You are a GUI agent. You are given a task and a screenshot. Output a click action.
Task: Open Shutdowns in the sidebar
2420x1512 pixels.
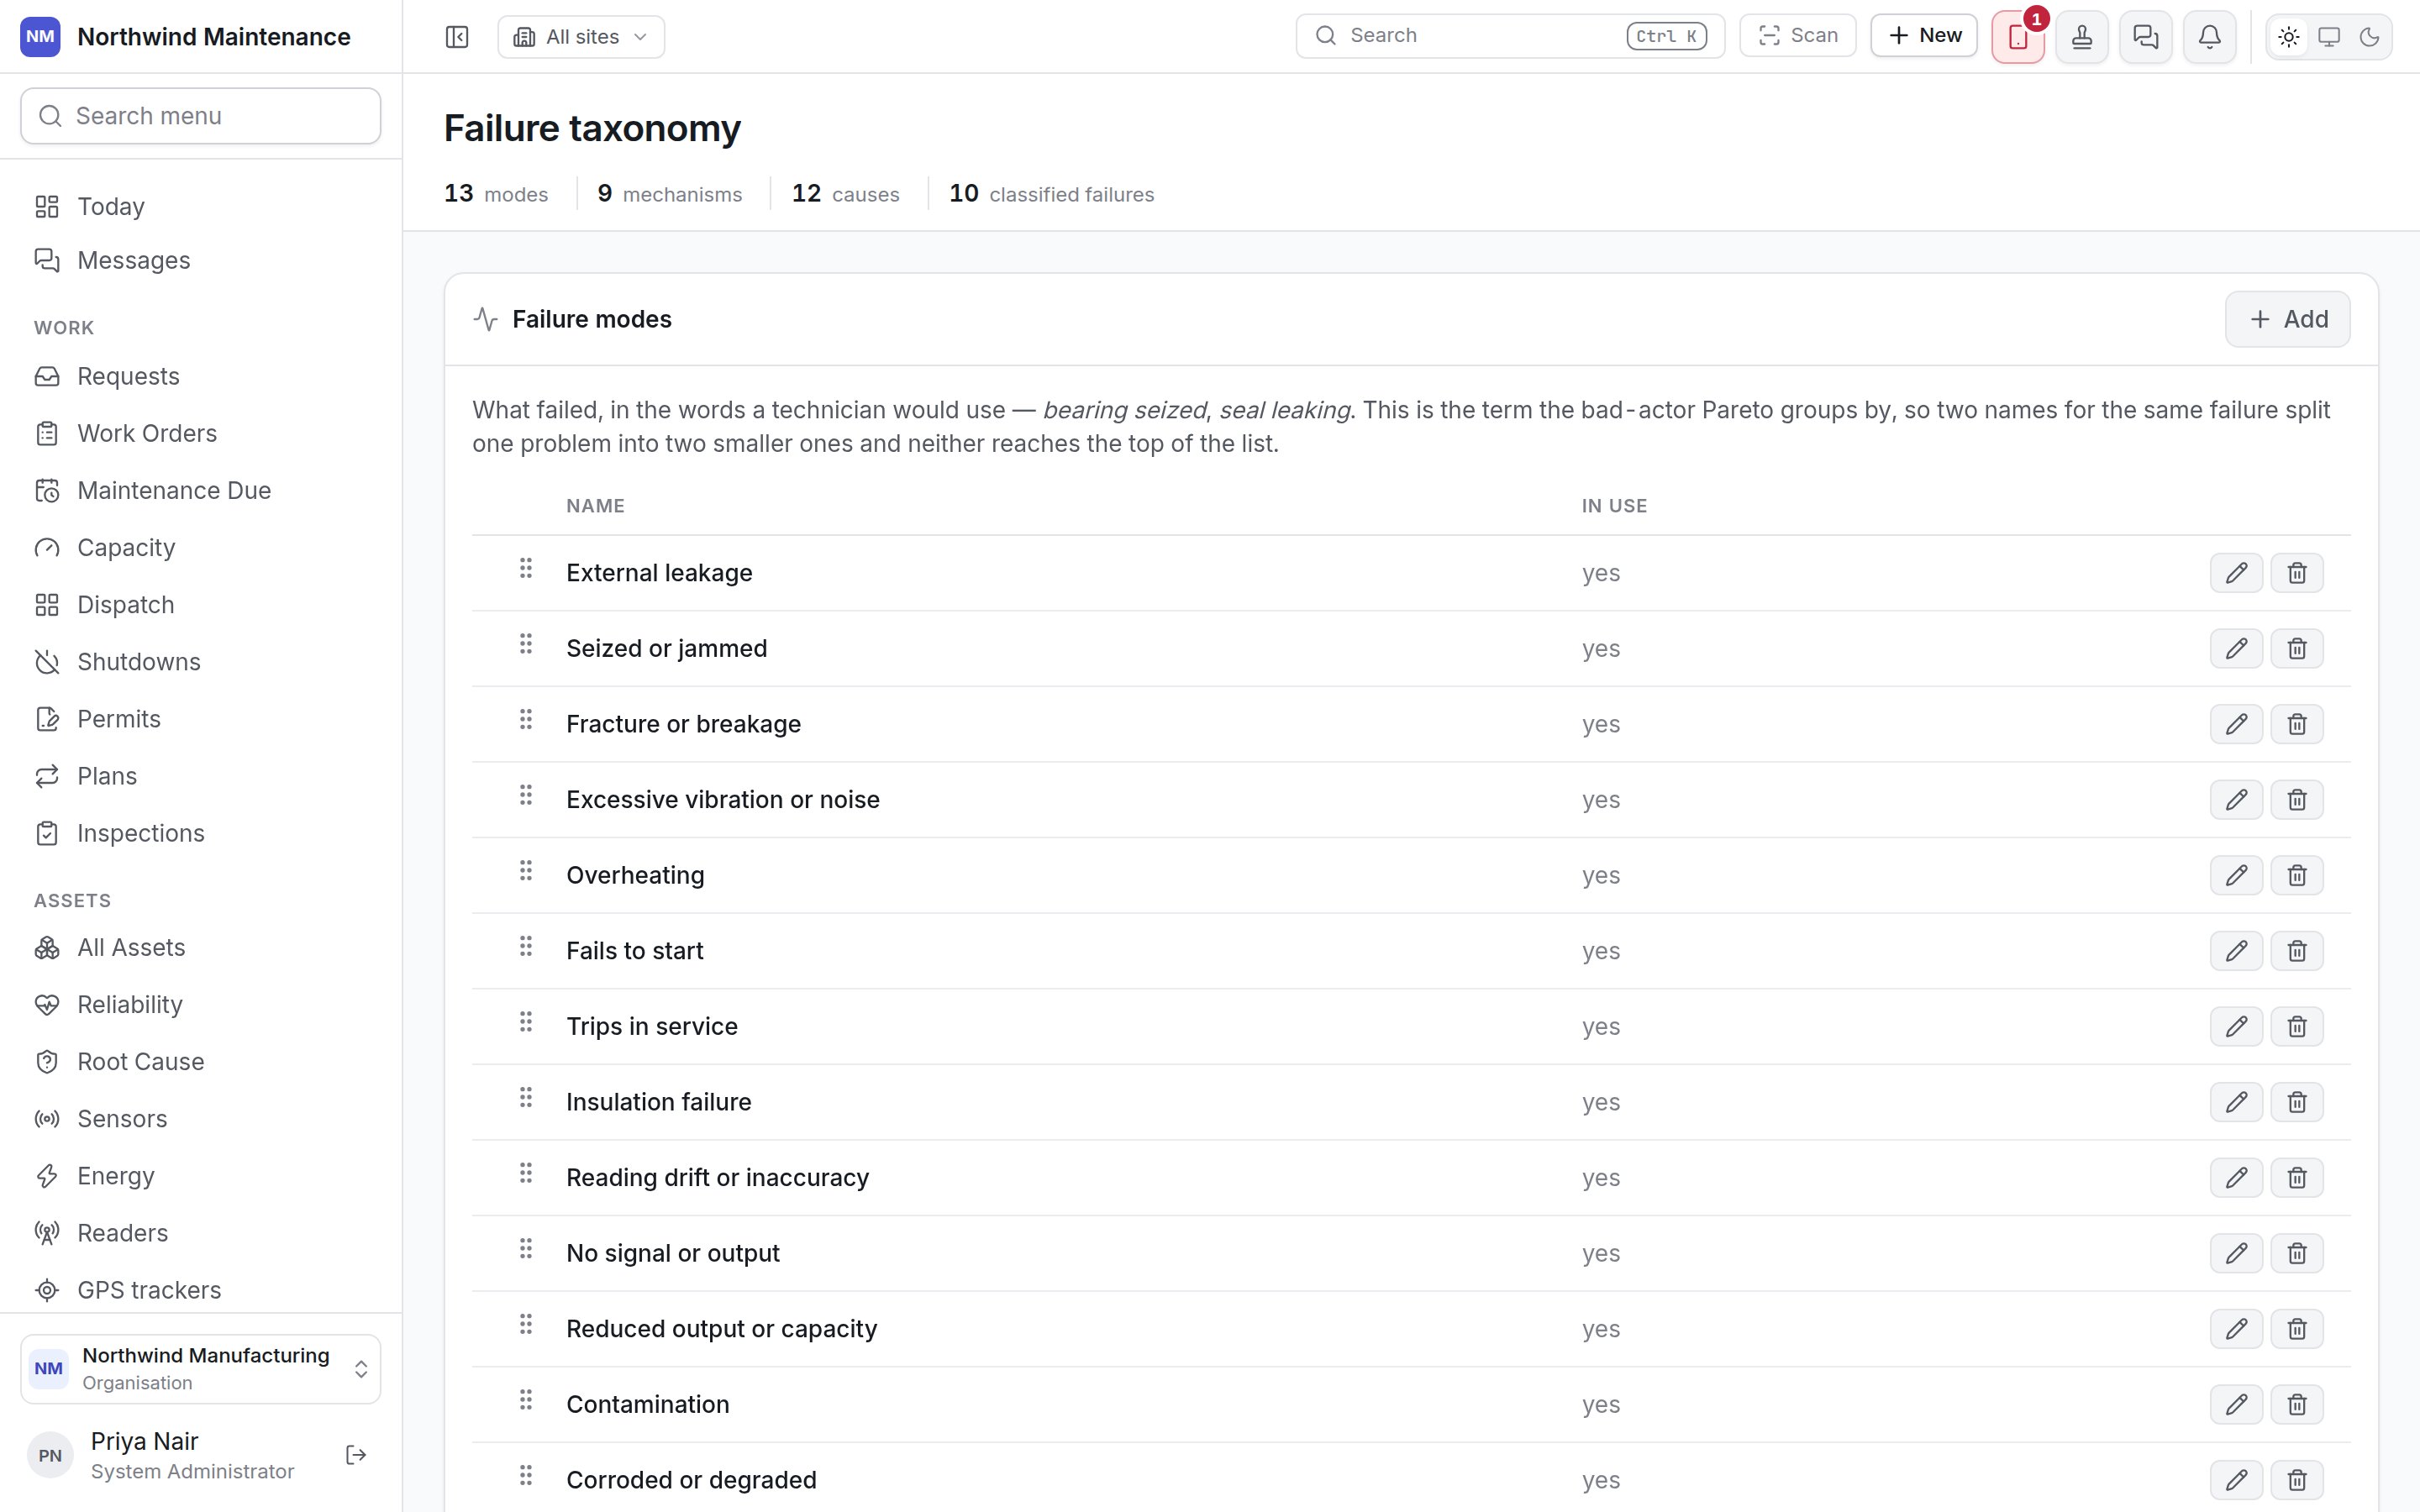click(x=201, y=662)
